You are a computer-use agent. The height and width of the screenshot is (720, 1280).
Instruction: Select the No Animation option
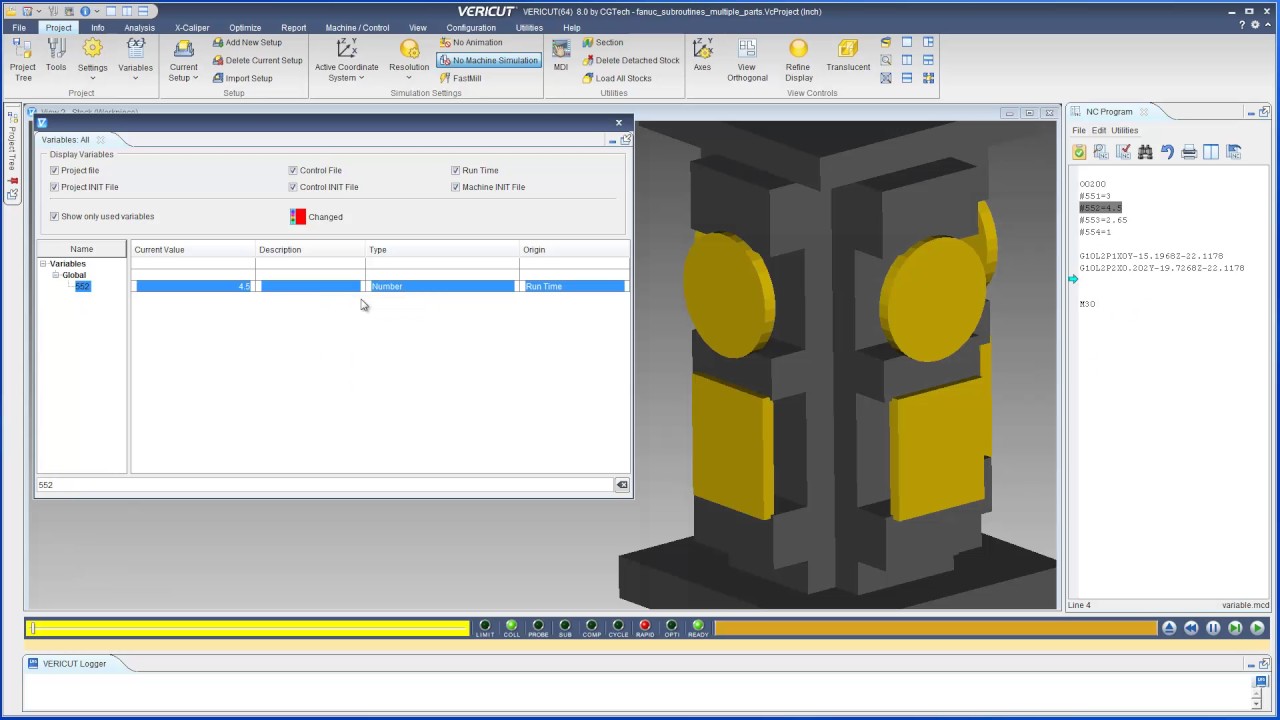(x=471, y=43)
